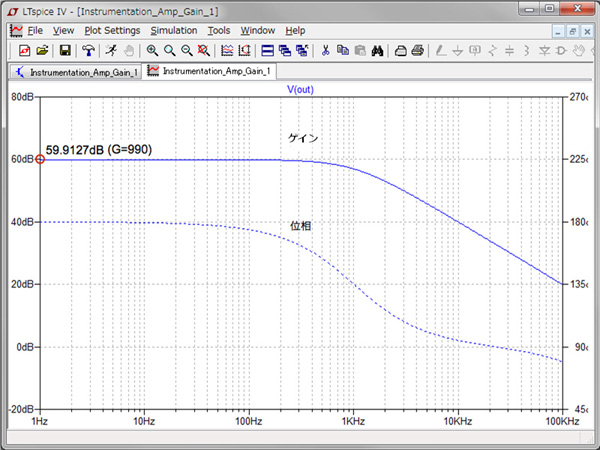Click the Tile Windows Horizontally icon
Screen dimensions: 600x450
267,50
